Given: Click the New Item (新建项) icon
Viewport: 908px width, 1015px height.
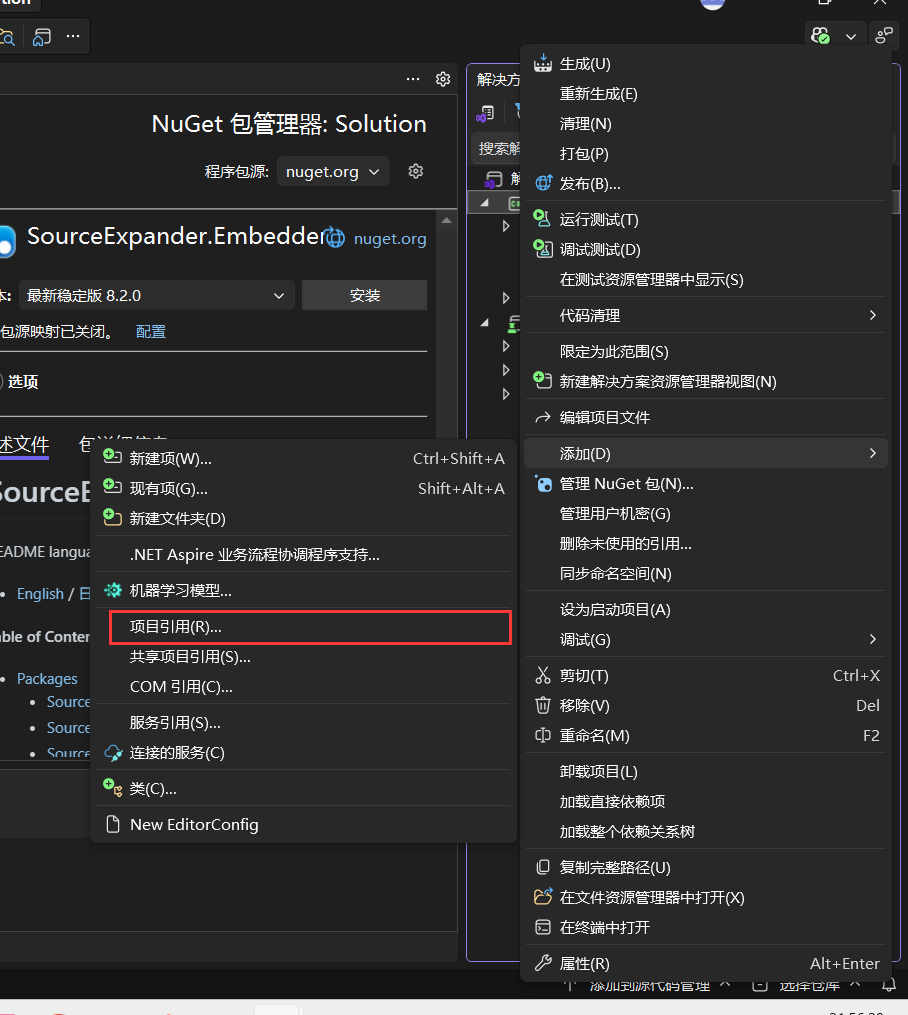Looking at the screenshot, I should (113, 456).
